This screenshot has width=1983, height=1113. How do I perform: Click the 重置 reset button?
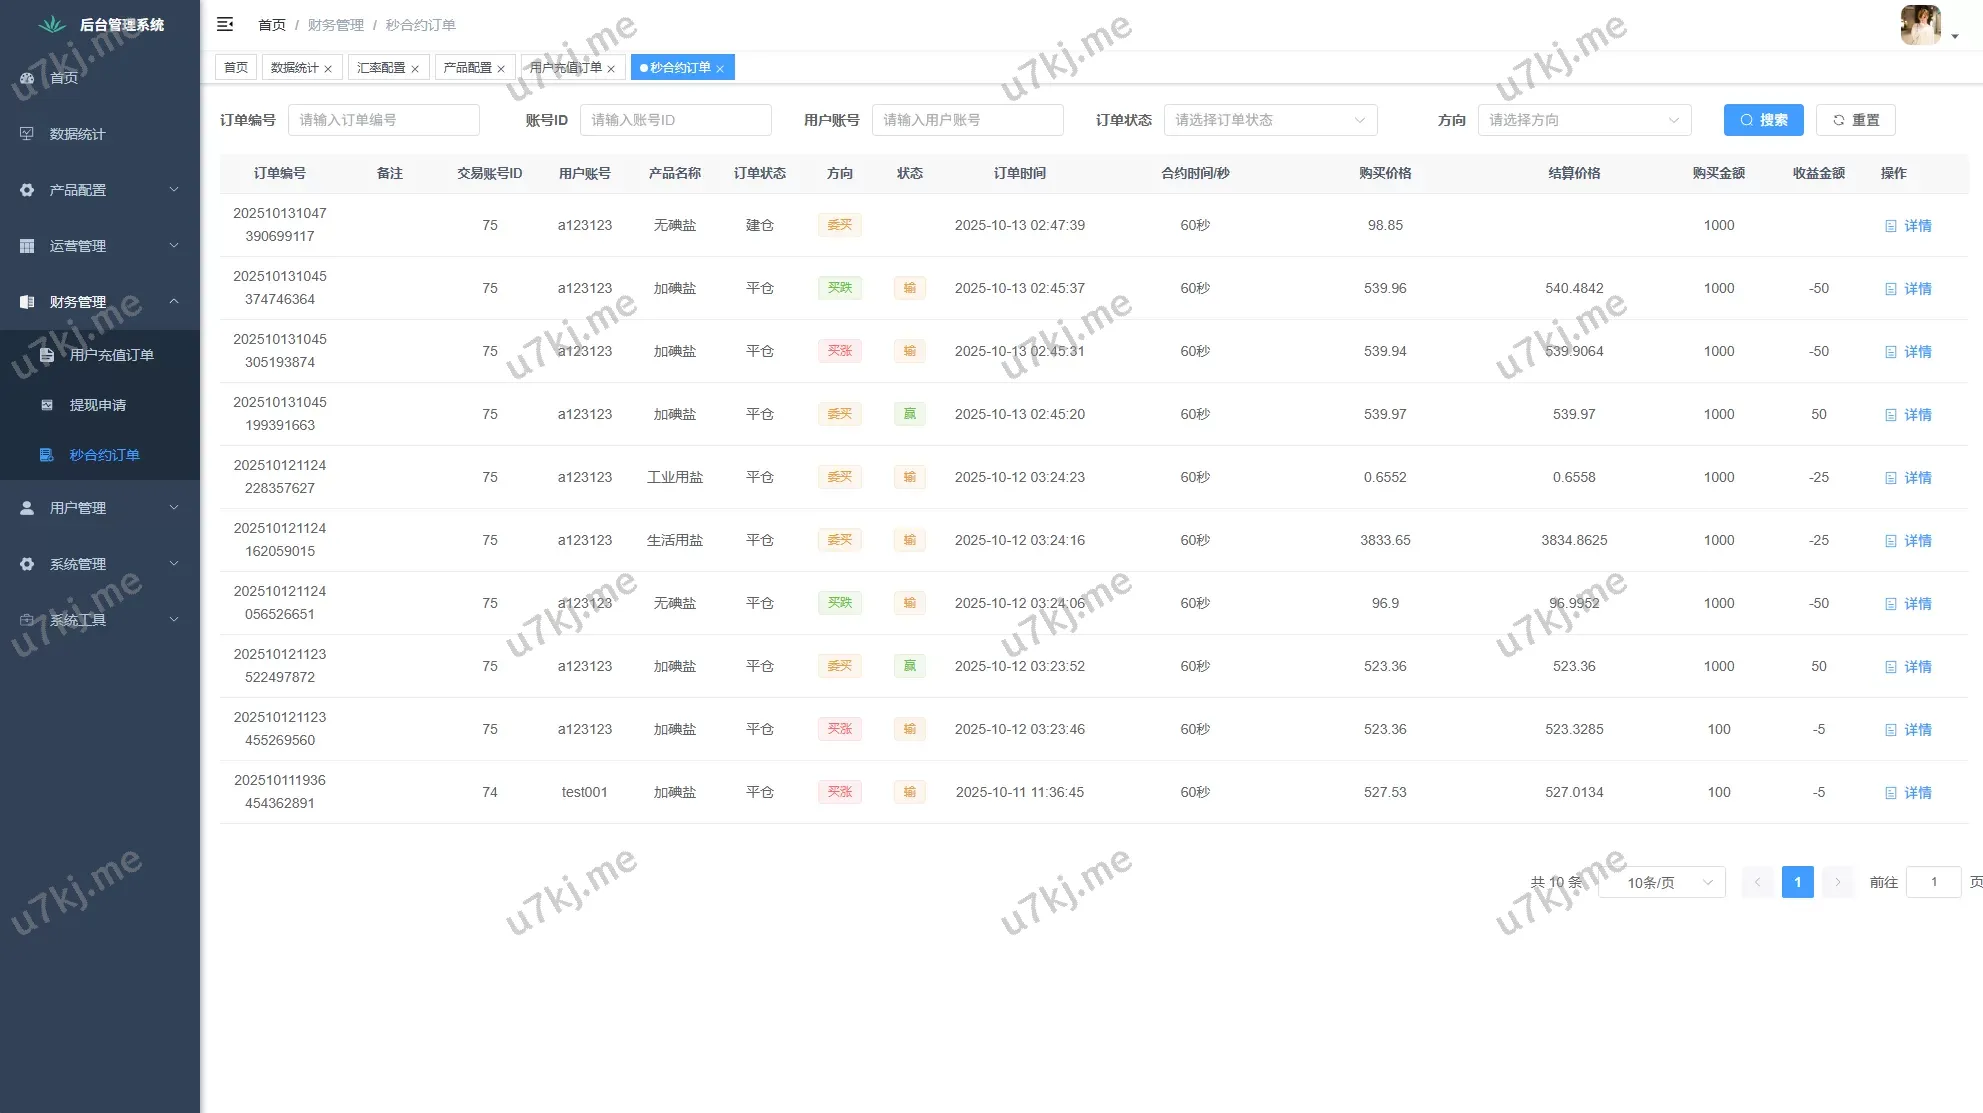[1855, 120]
